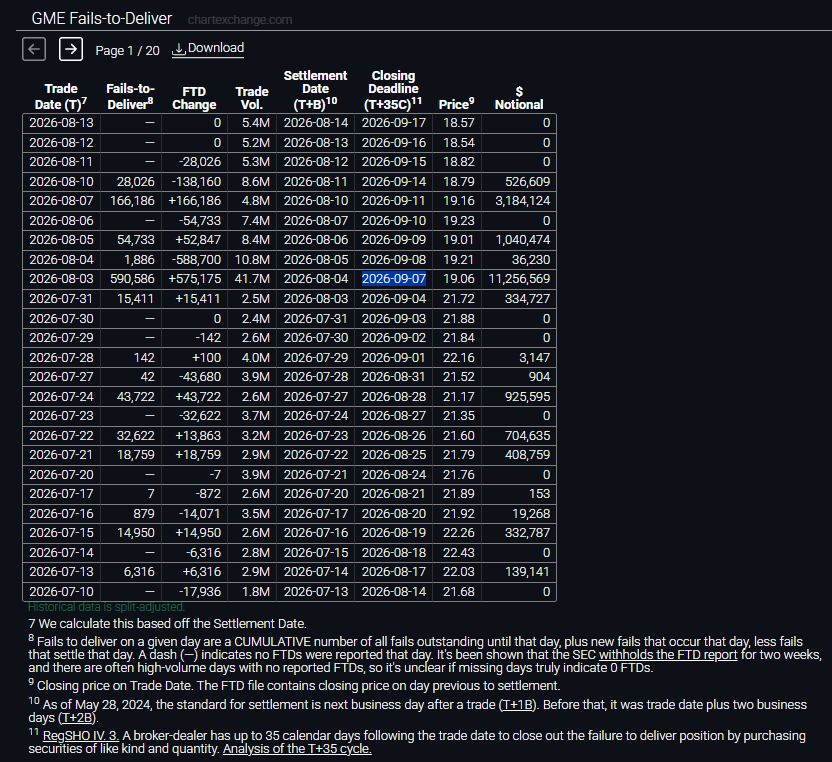Click notional value 3,184,124
Image resolution: width=832 pixels, height=762 pixels.
523,201
